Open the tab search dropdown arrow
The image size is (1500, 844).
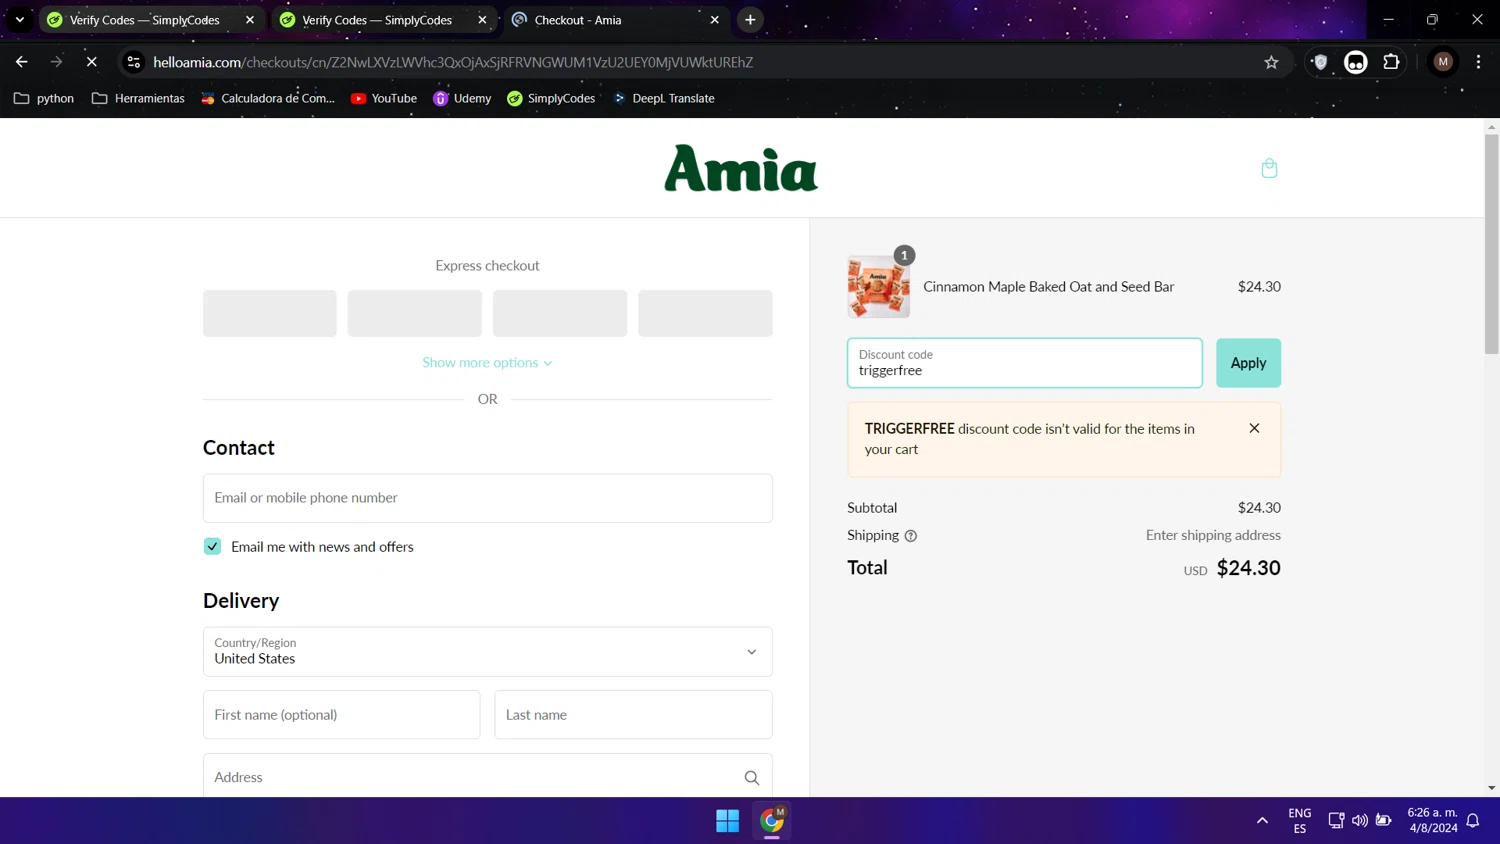(x=19, y=20)
